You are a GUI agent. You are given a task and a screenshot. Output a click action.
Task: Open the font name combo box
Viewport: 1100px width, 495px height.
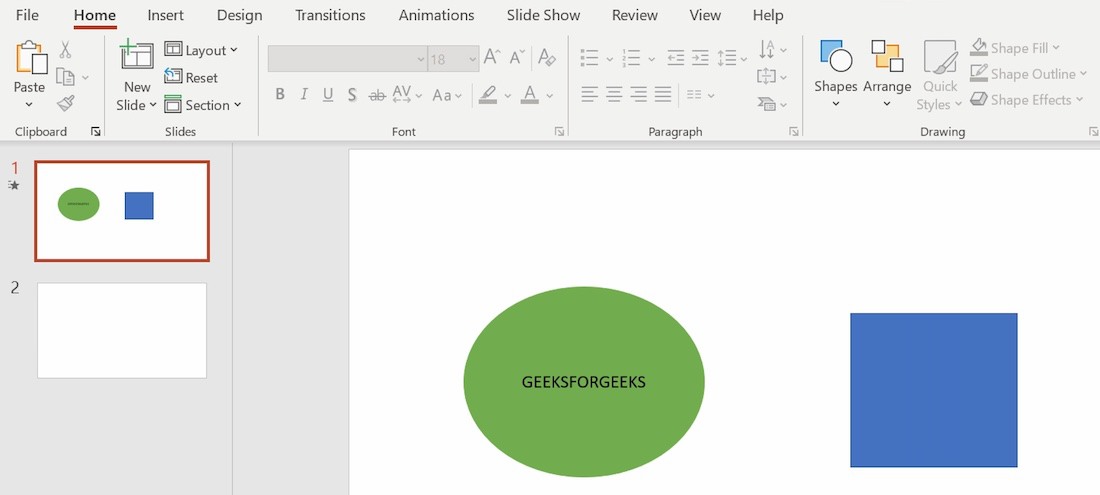pyautogui.click(x=348, y=59)
